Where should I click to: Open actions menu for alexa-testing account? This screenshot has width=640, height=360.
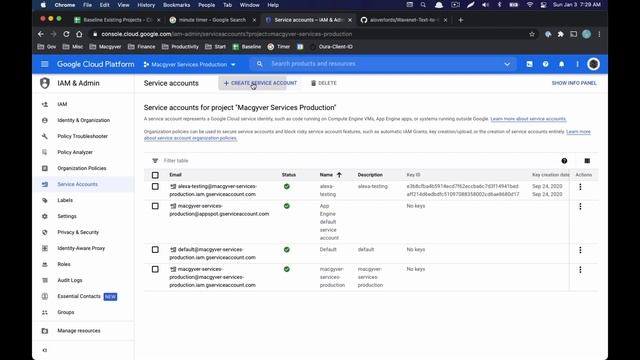[x=580, y=187]
